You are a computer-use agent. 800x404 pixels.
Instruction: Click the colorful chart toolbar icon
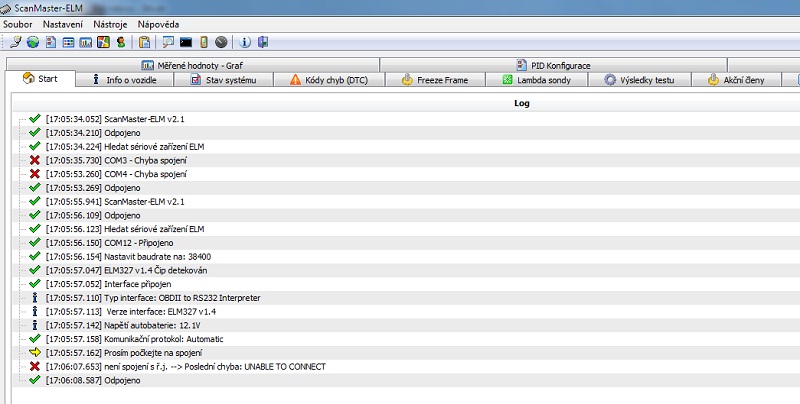click(x=103, y=42)
